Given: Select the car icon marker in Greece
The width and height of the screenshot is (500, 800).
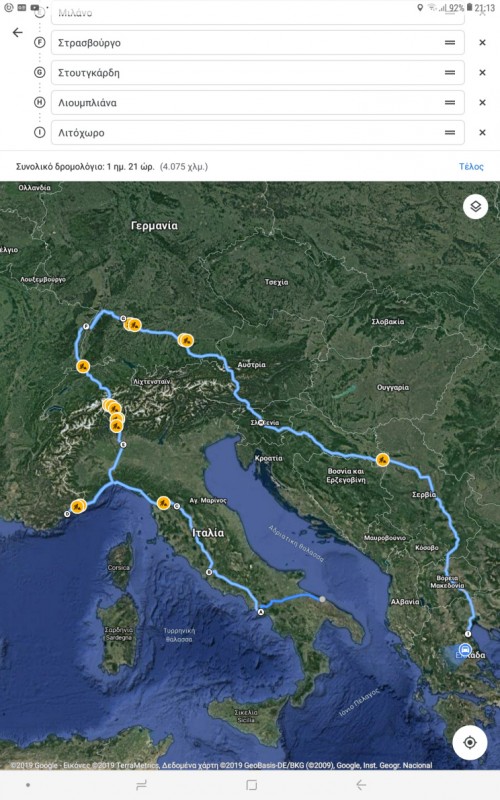Looking at the screenshot, I should [464, 650].
